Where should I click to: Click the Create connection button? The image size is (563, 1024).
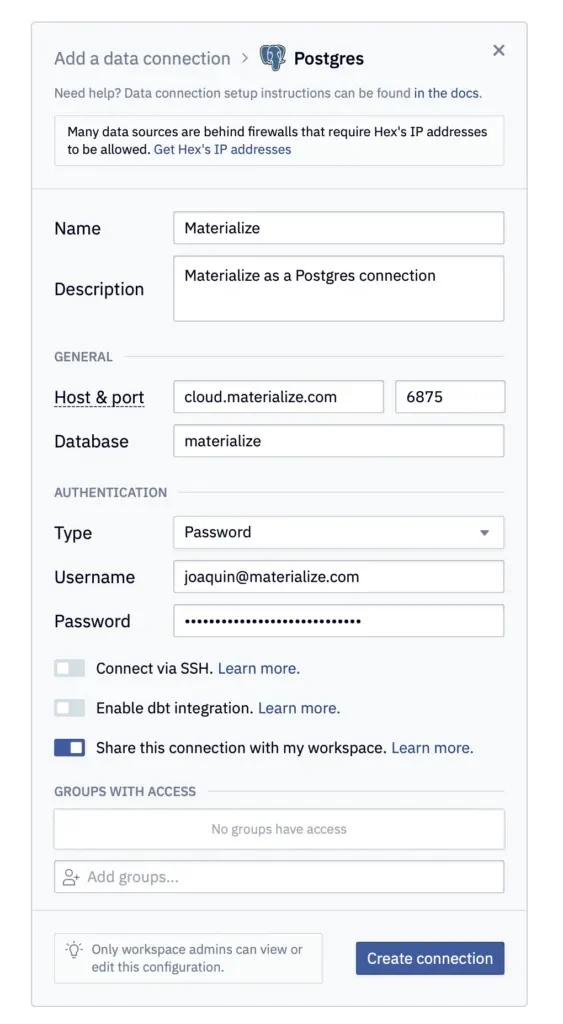pyautogui.click(x=430, y=958)
